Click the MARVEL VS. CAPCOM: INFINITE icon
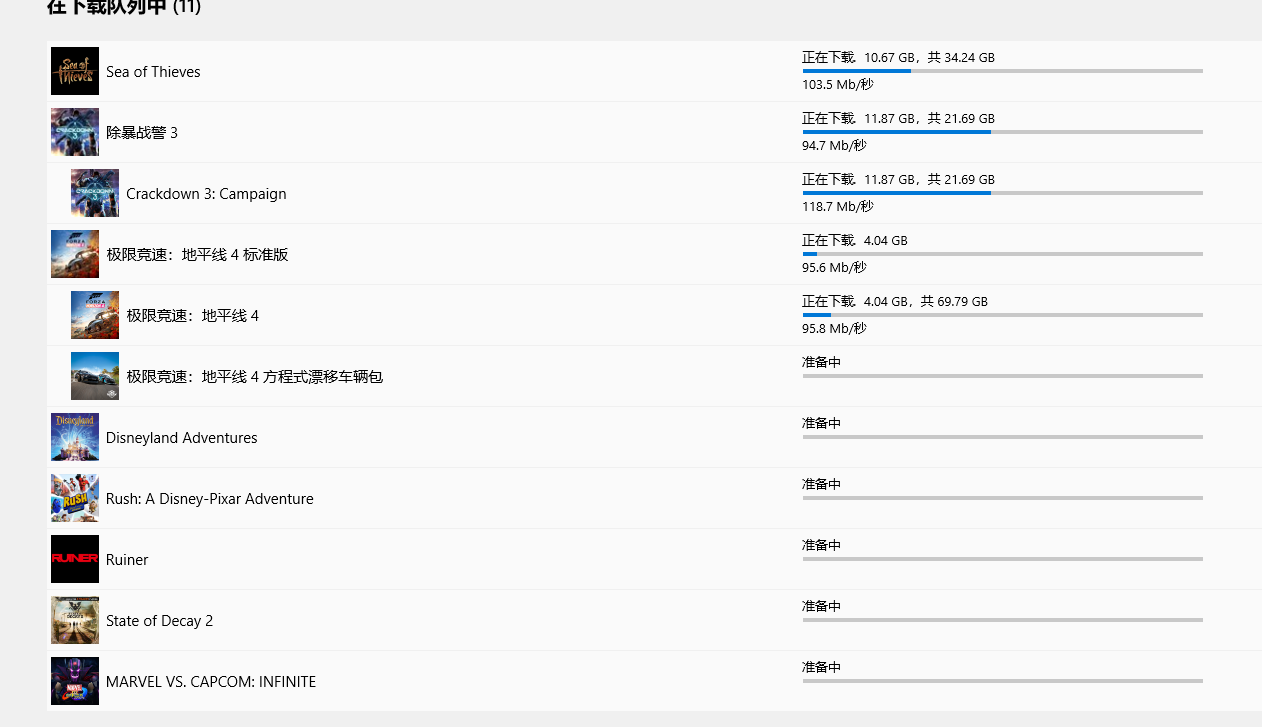This screenshot has height=727, width=1262. (74, 681)
